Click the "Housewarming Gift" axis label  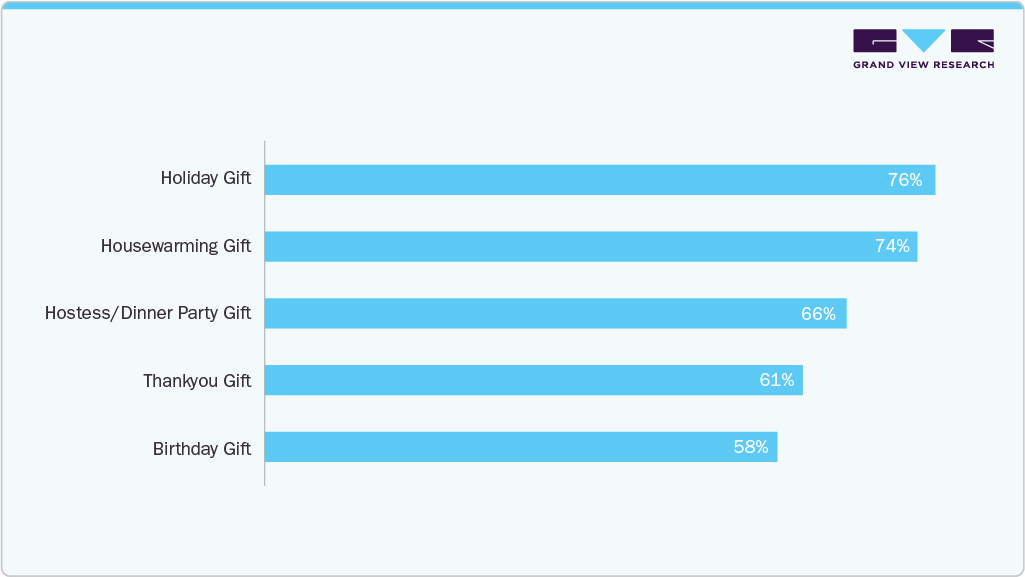click(176, 246)
